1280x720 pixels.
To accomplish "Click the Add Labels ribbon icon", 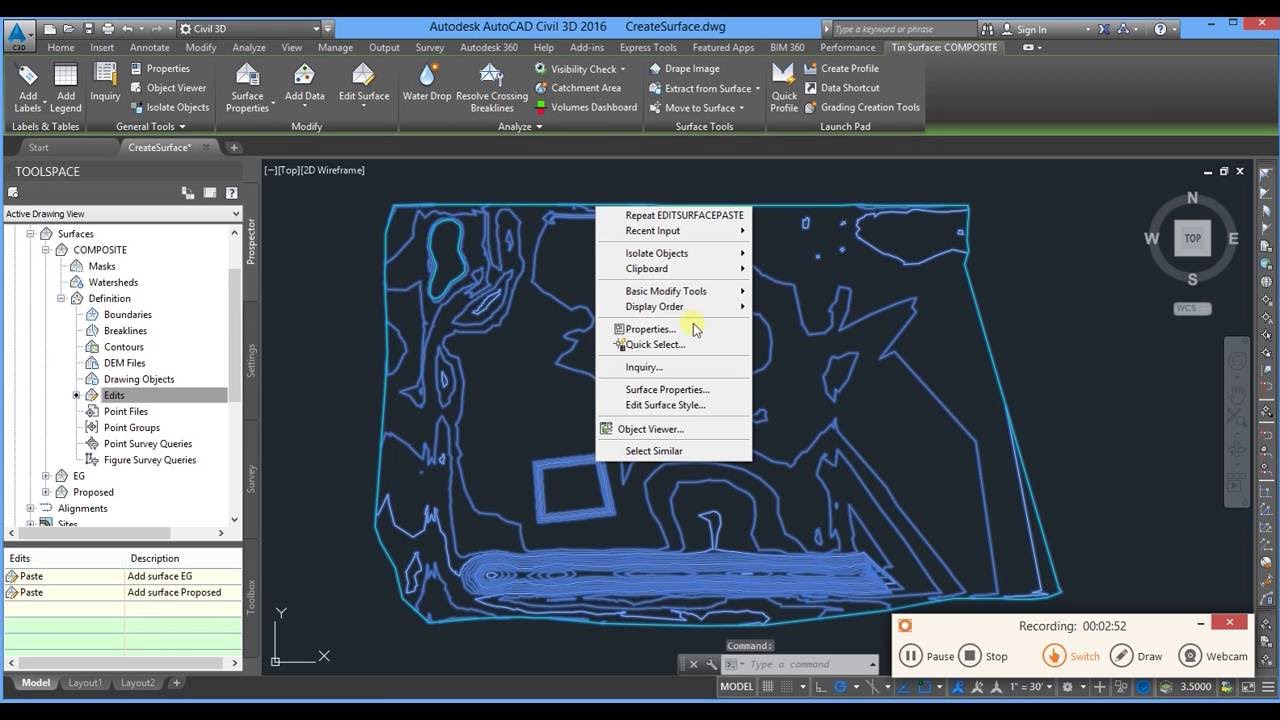I will (27, 87).
